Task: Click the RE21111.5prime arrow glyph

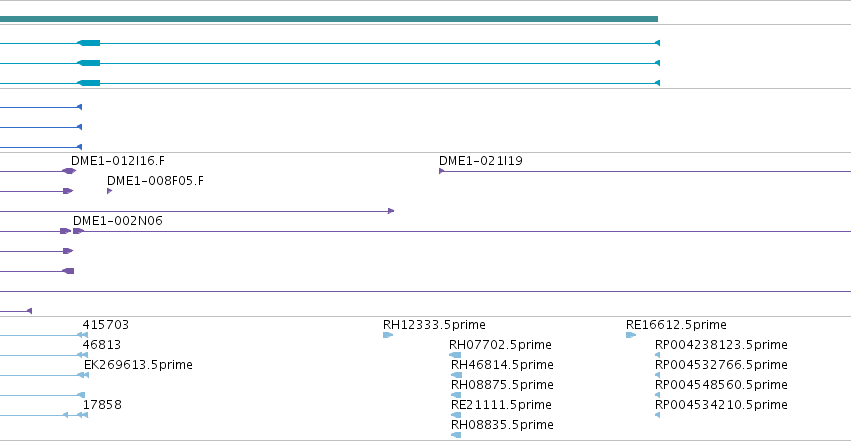Action: click(x=456, y=415)
